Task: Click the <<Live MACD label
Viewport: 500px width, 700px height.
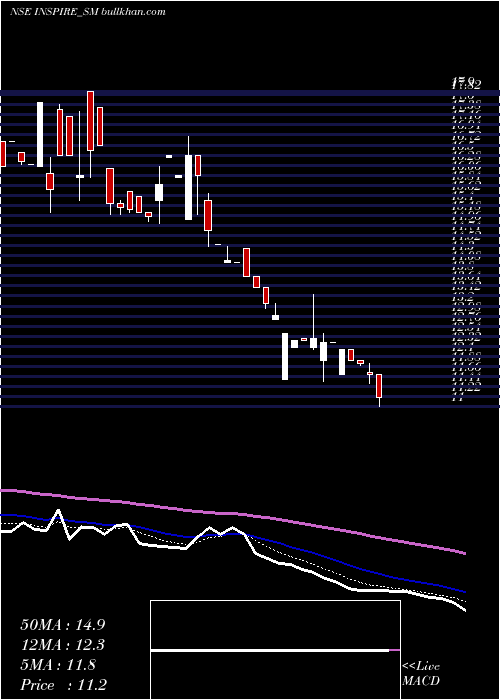Action: (x=421, y=674)
